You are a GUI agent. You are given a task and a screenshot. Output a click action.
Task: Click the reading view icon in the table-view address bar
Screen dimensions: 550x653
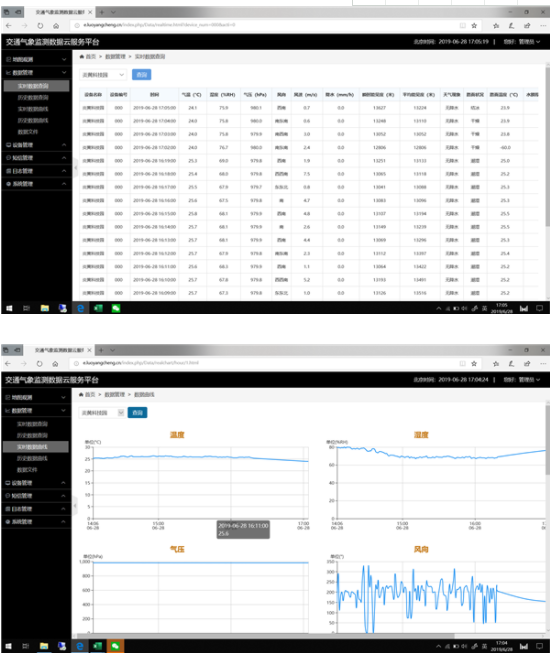[x=463, y=26]
